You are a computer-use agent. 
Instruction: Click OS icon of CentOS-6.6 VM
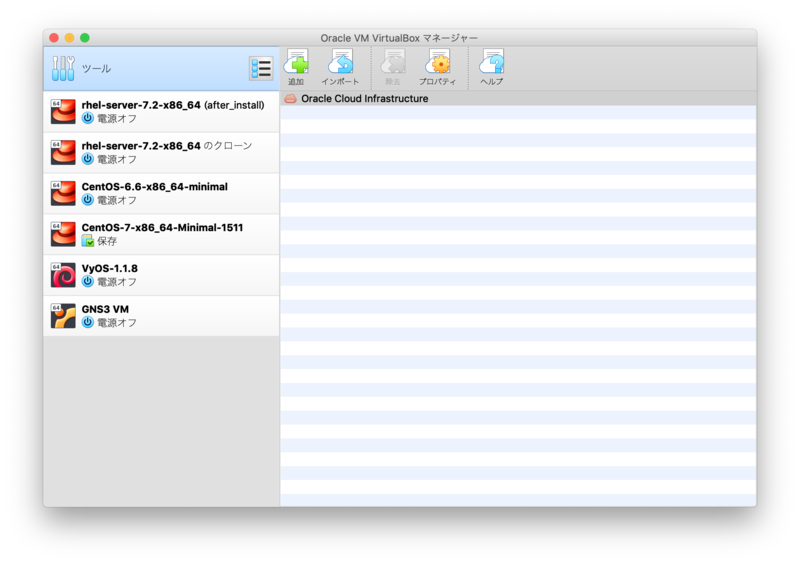pos(63,193)
